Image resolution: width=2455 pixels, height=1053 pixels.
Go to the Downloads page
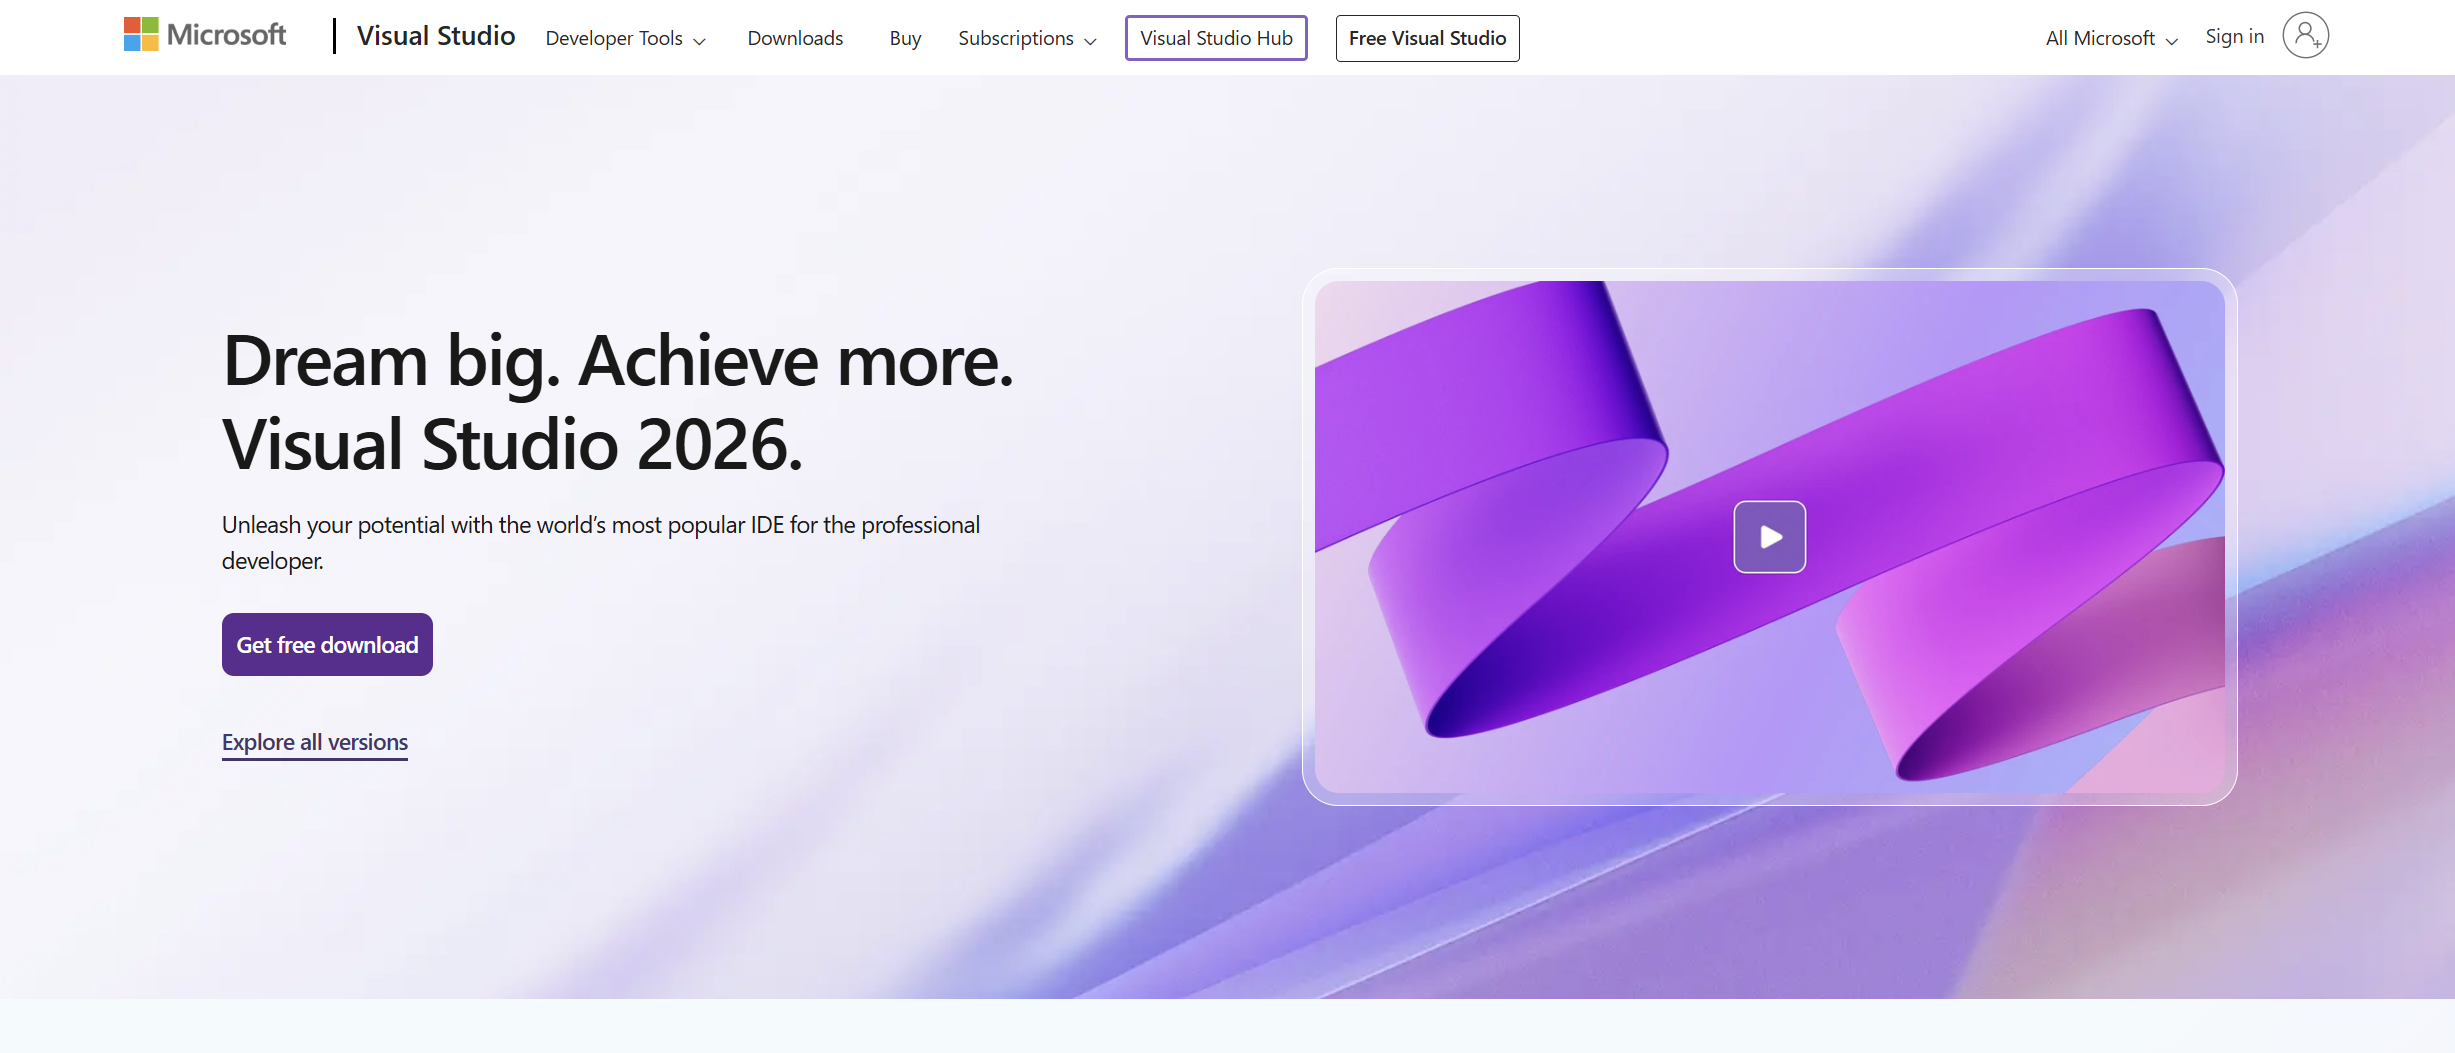[x=795, y=38]
